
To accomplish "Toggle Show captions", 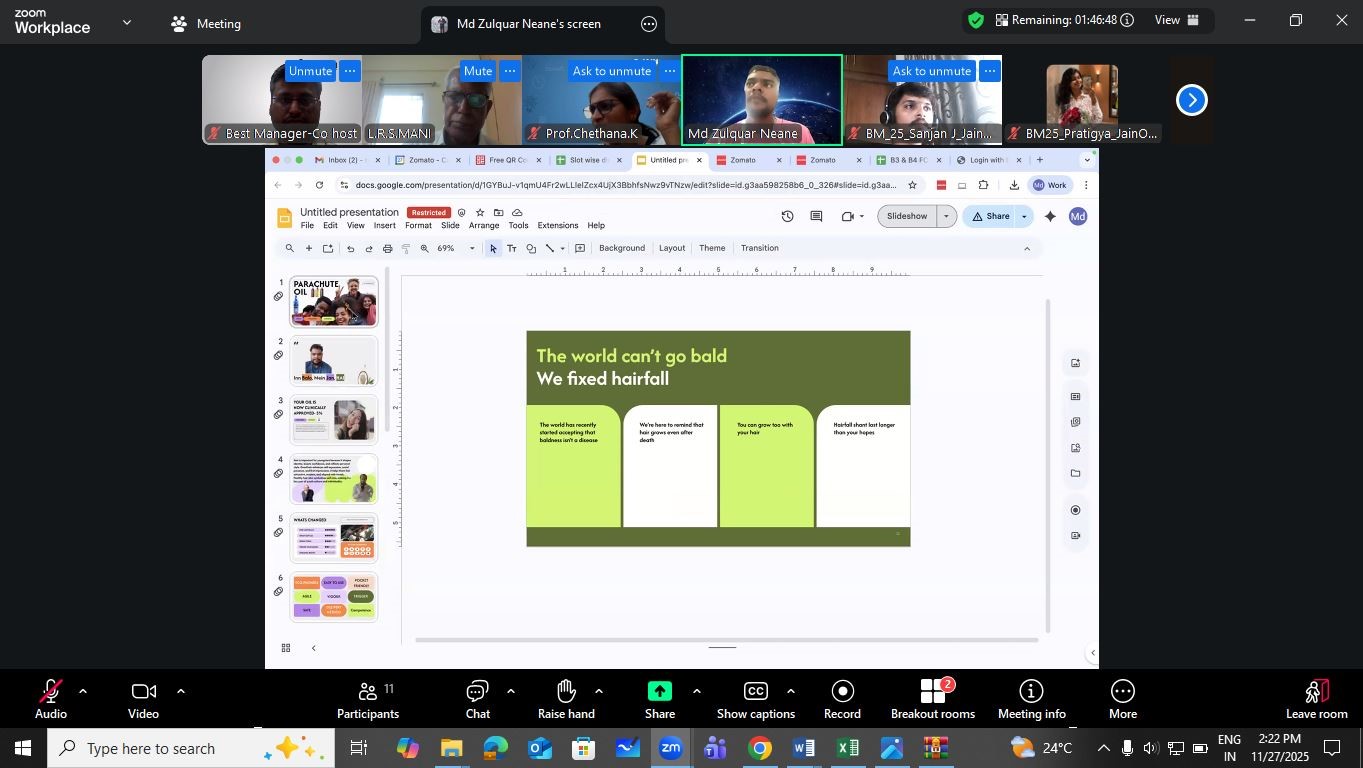I will (x=755, y=698).
